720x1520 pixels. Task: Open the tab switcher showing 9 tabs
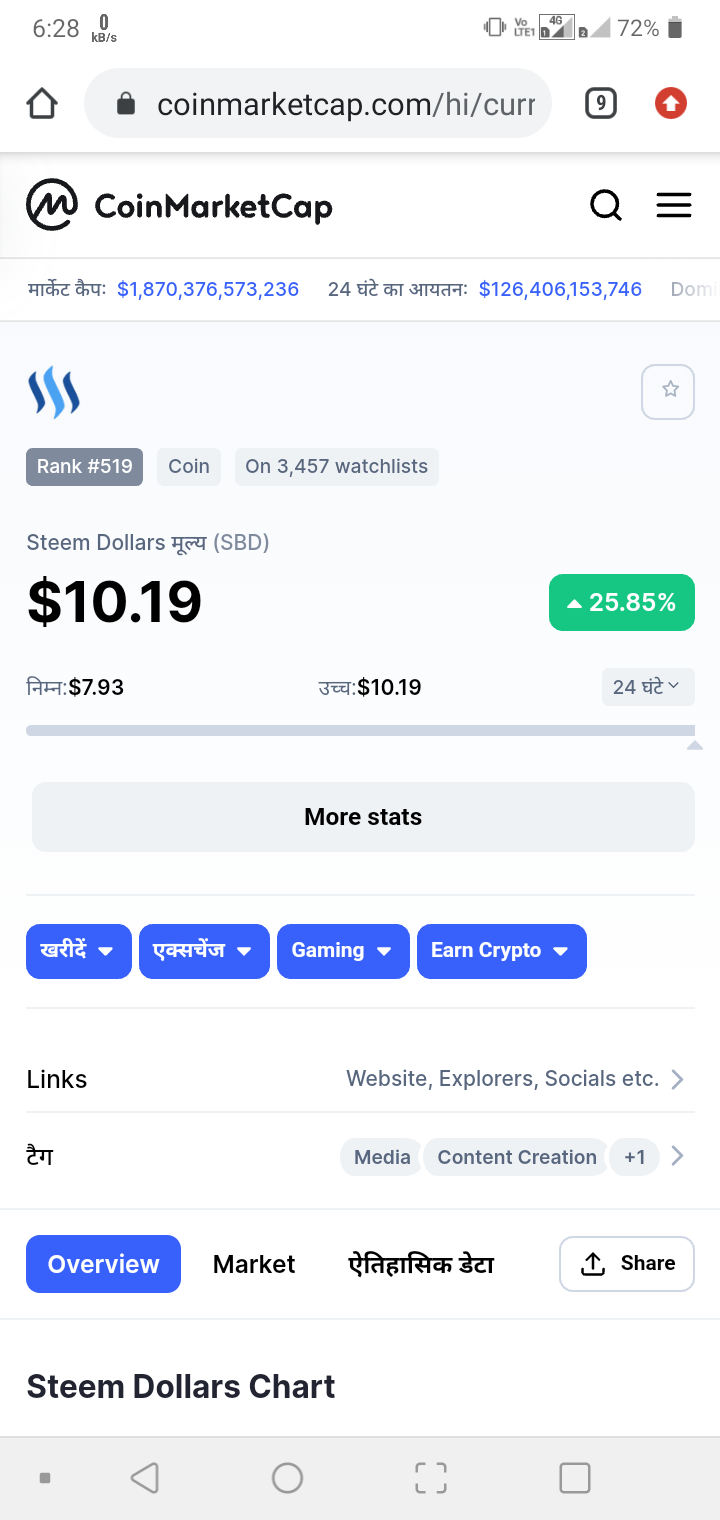(x=600, y=102)
